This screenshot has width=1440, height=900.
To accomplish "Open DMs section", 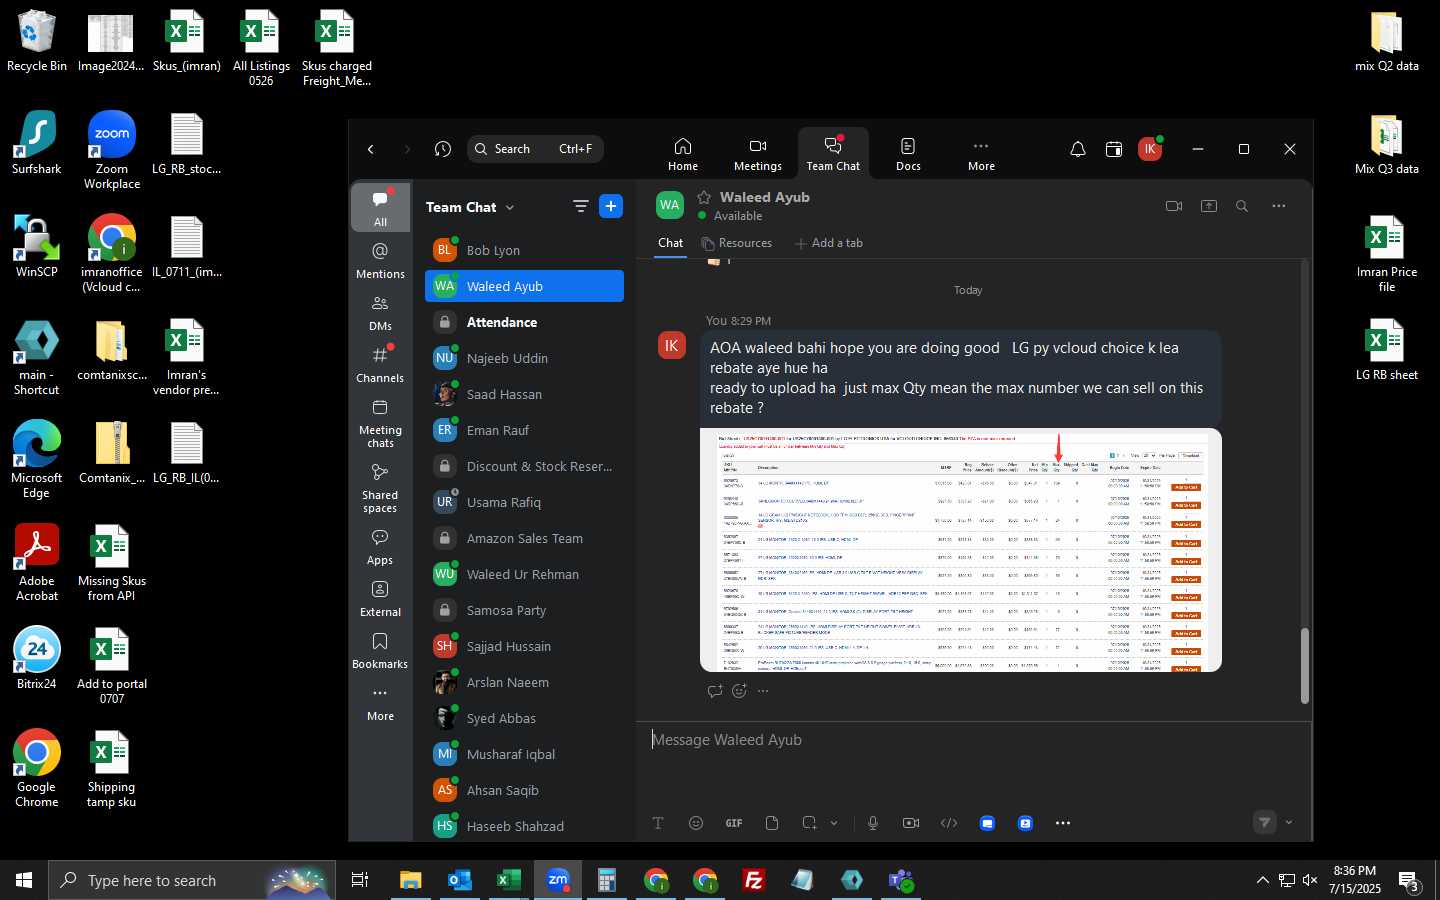I will click(380, 312).
